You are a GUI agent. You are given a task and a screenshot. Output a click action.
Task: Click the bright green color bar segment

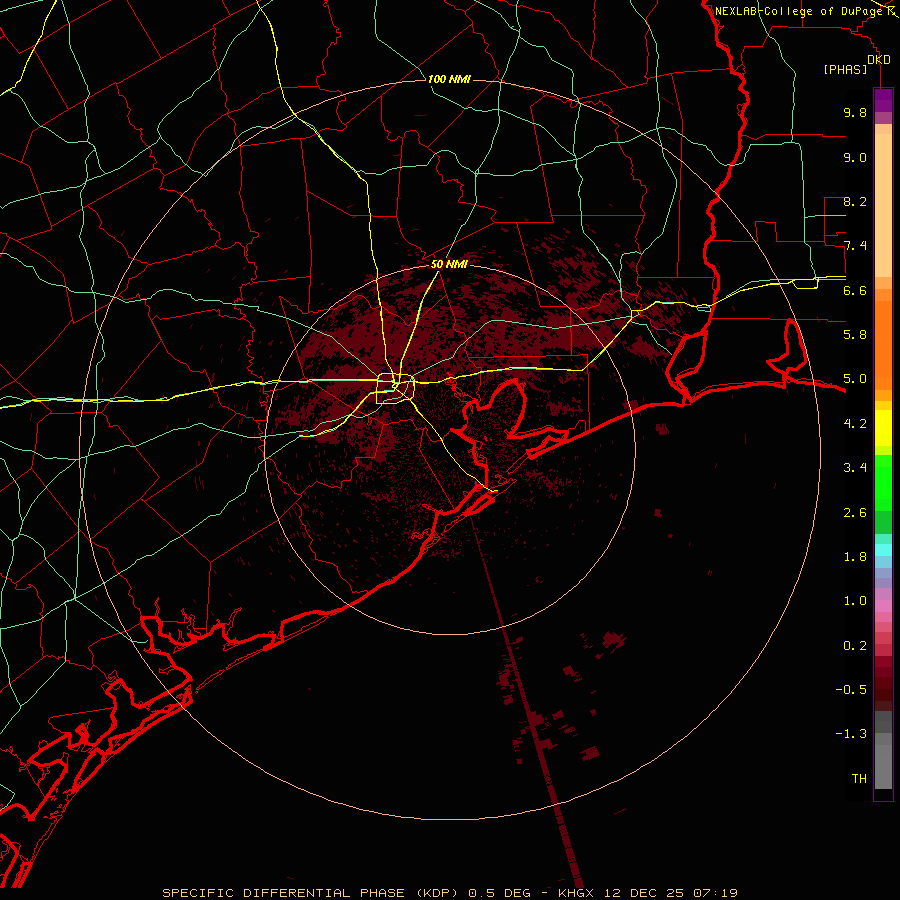[x=883, y=482]
